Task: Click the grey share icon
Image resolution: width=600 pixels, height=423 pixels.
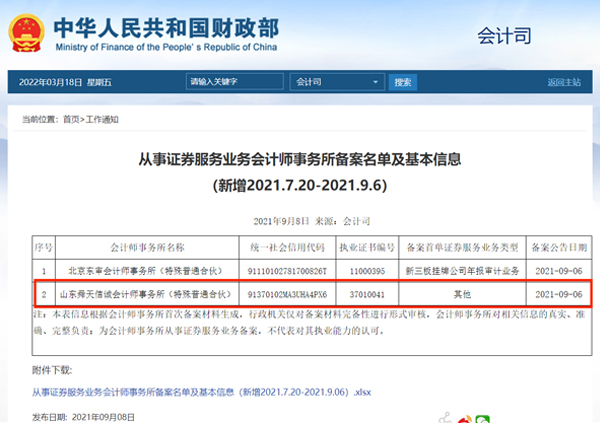Action: coord(445,418)
